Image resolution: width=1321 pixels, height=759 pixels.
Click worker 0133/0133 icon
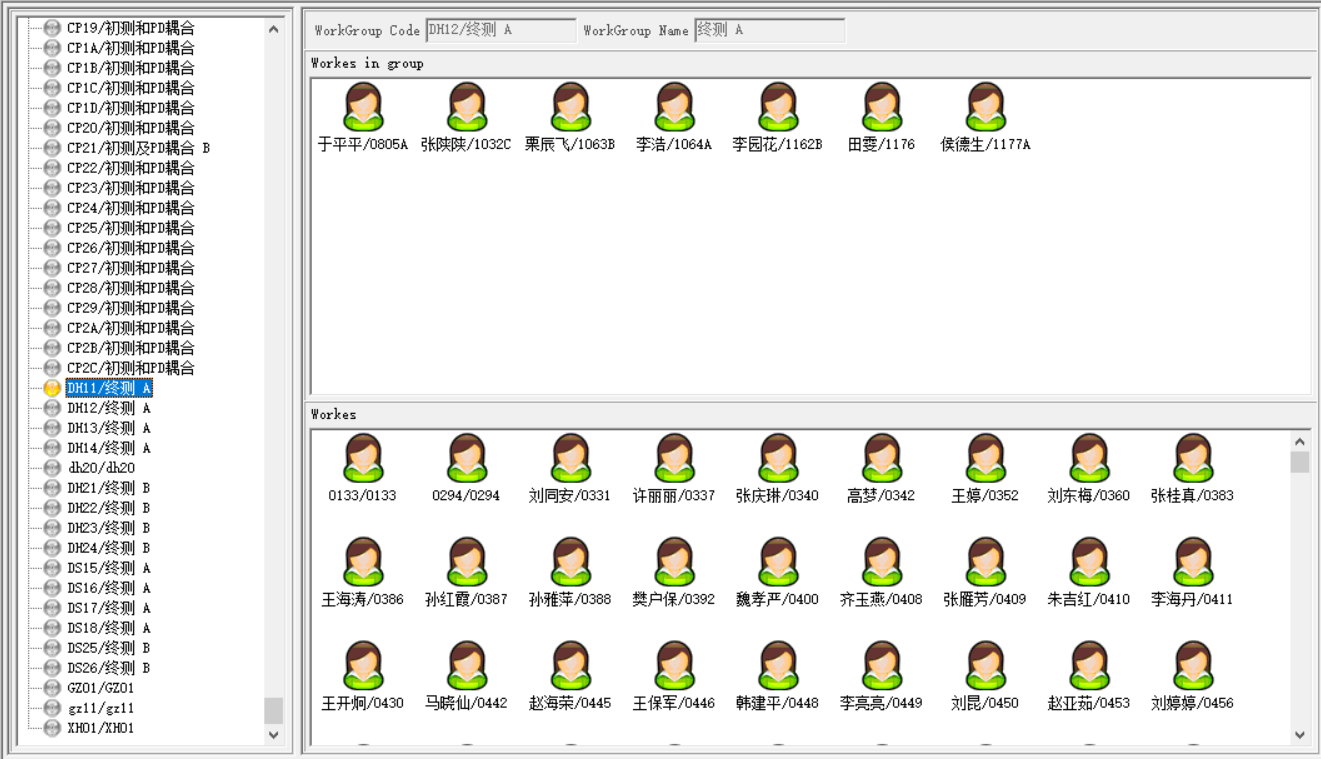pyautogui.click(x=363, y=459)
